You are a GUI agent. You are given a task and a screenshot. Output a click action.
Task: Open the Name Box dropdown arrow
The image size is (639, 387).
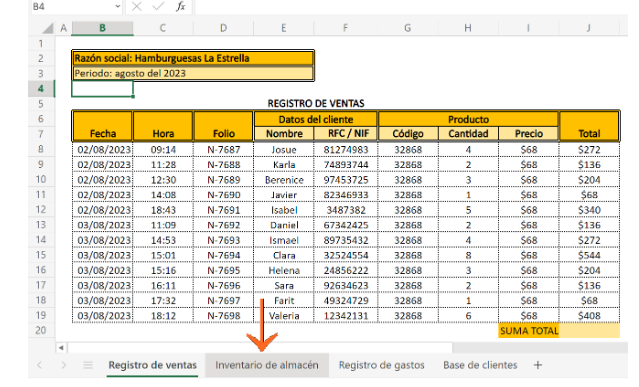click(x=117, y=7)
